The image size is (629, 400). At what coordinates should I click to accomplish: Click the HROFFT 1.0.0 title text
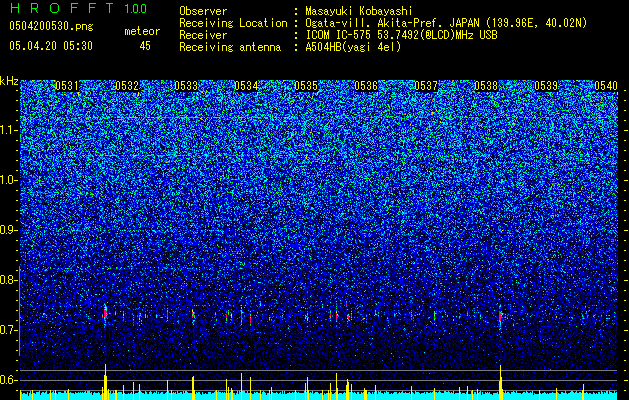click(x=78, y=8)
